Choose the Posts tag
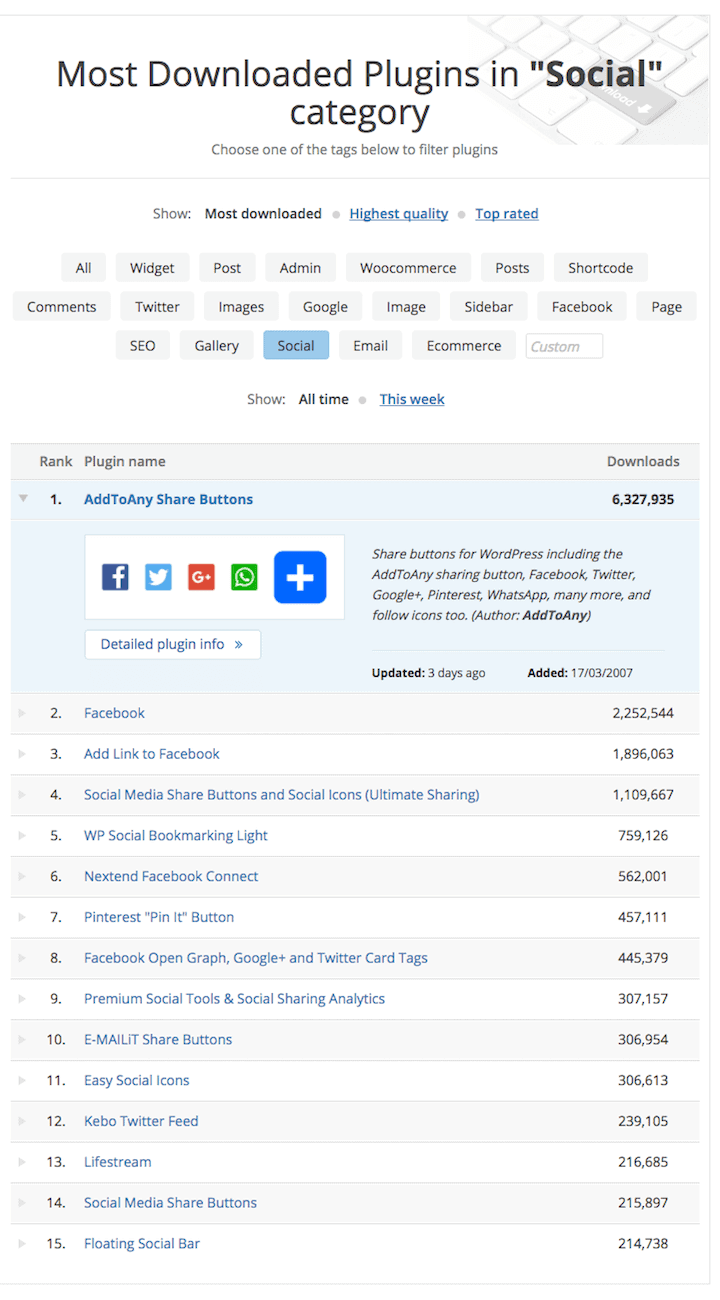The height and width of the screenshot is (1300, 720). (x=512, y=268)
